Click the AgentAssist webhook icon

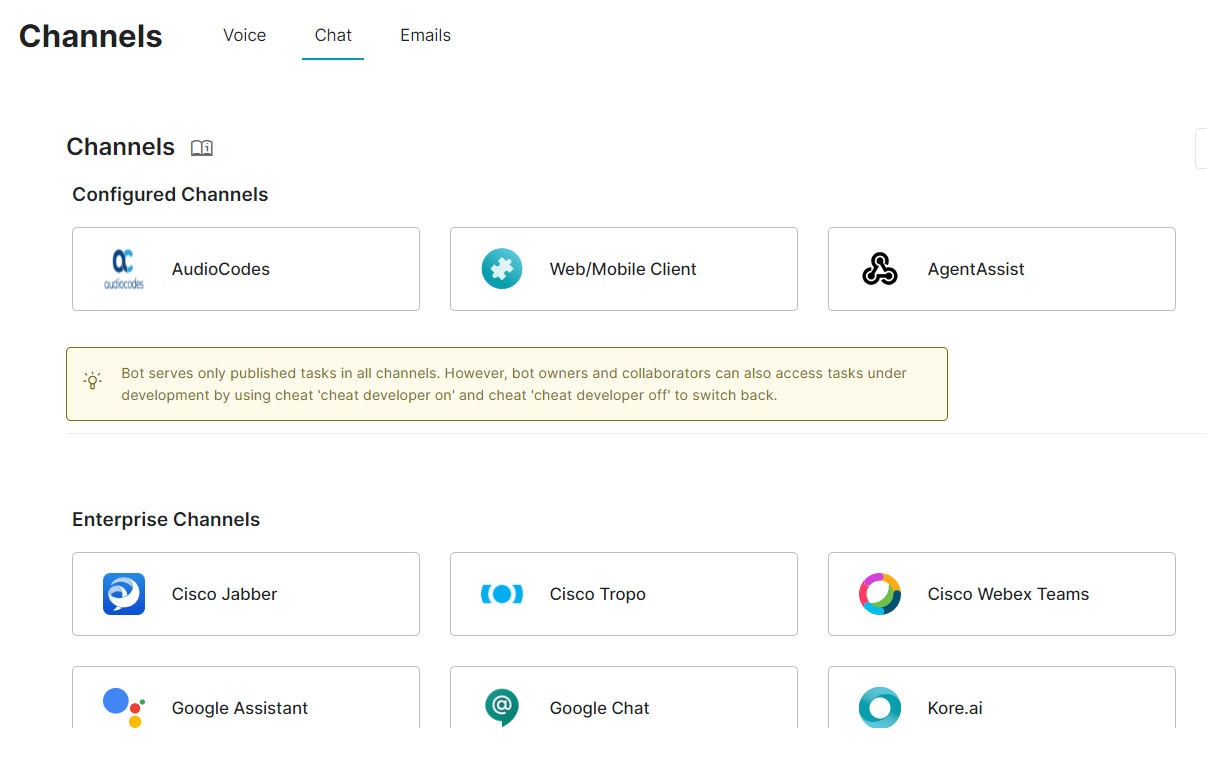tap(880, 269)
